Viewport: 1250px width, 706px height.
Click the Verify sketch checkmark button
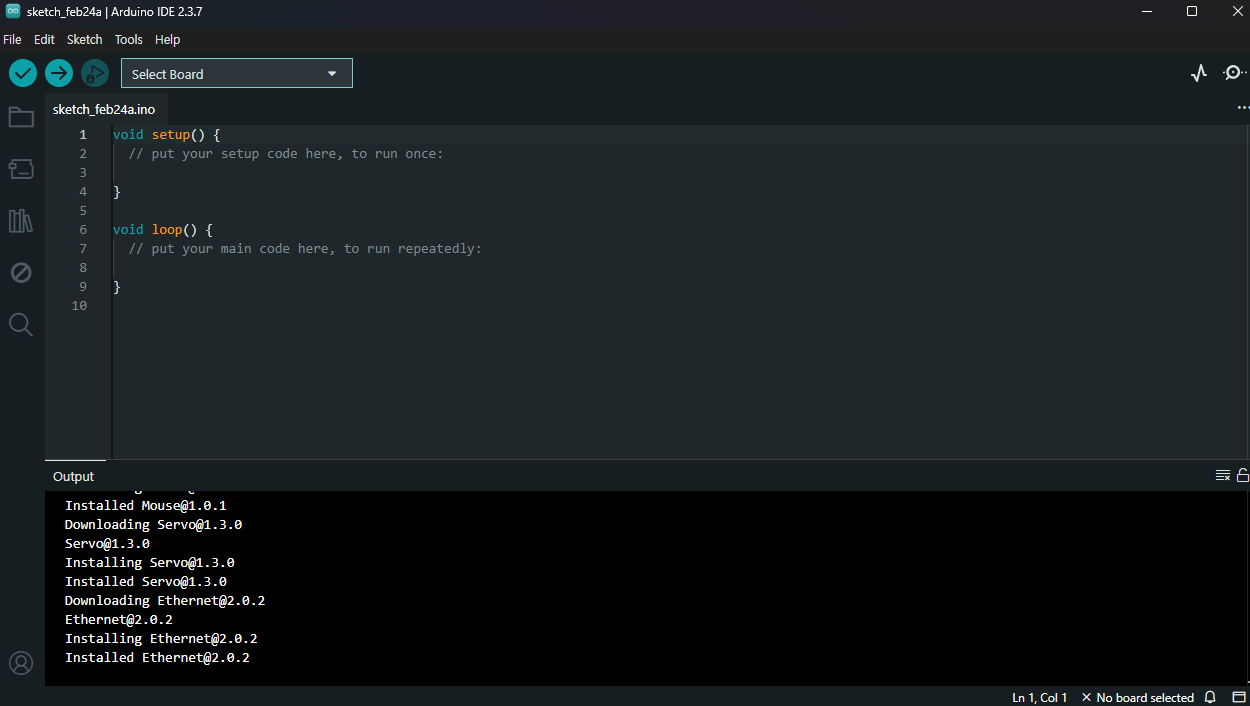(23, 73)
